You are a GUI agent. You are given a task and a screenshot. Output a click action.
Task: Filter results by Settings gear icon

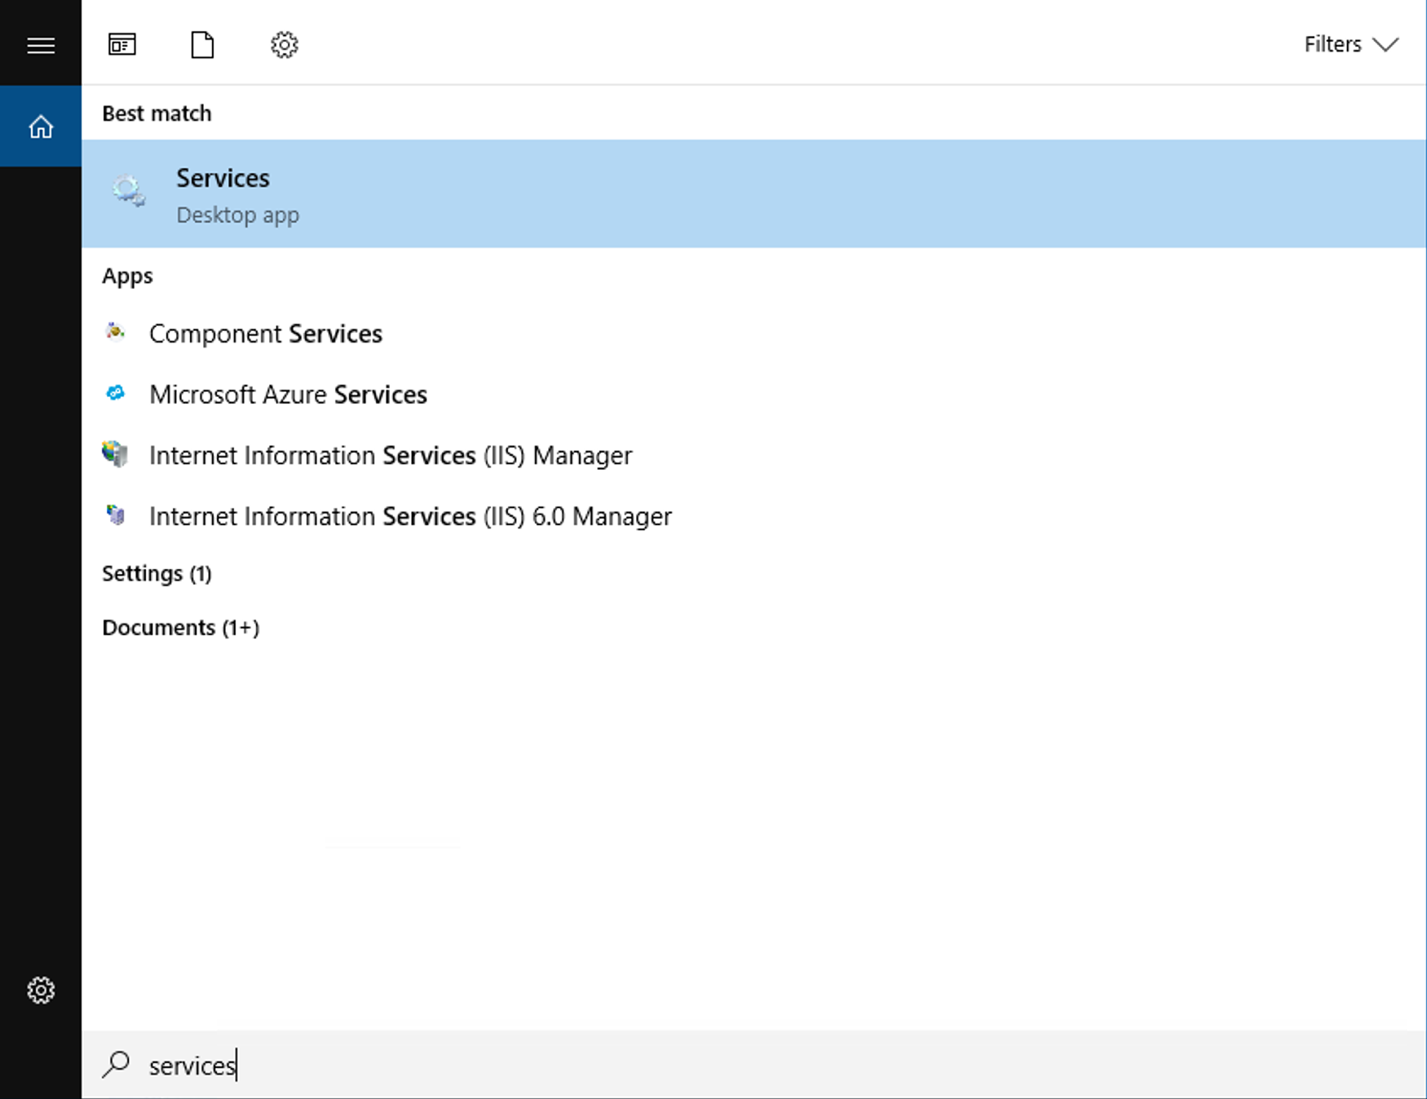(x=284, y=44)
